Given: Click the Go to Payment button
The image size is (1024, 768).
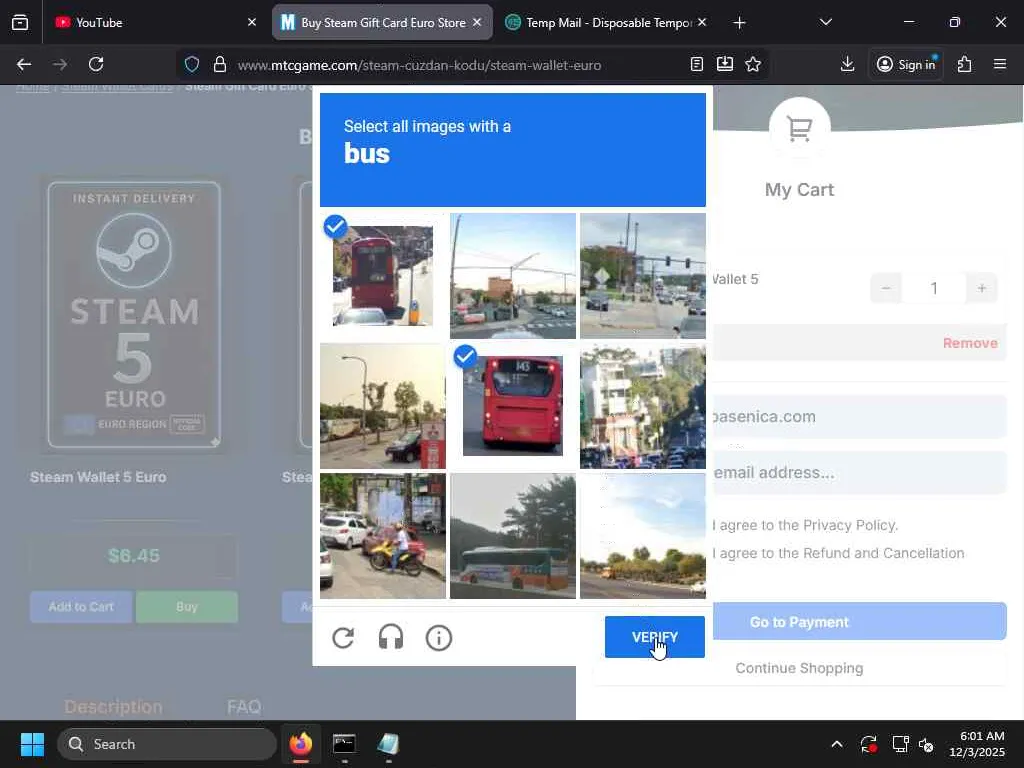Looking at the screenshot, I should pos(859,622).
